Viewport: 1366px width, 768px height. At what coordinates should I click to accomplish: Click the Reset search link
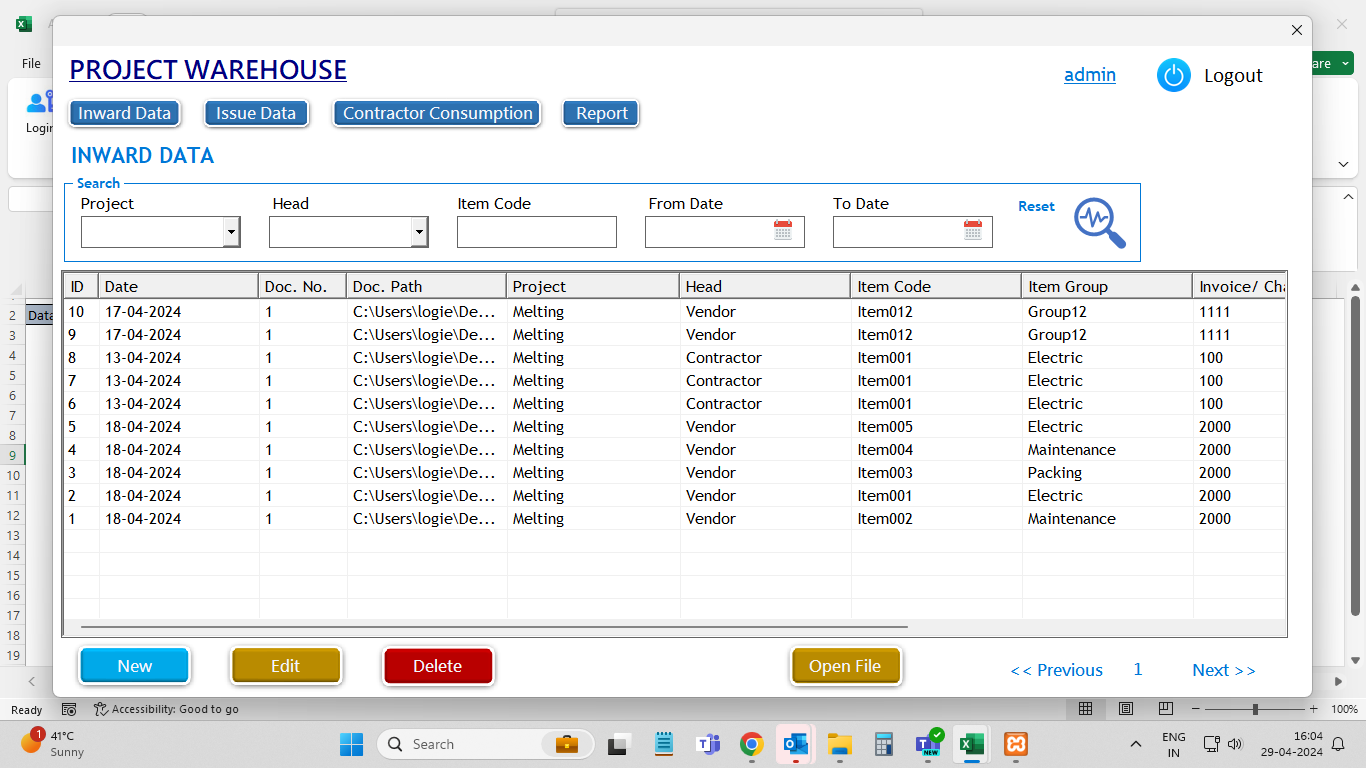[x=1036, y=206]
